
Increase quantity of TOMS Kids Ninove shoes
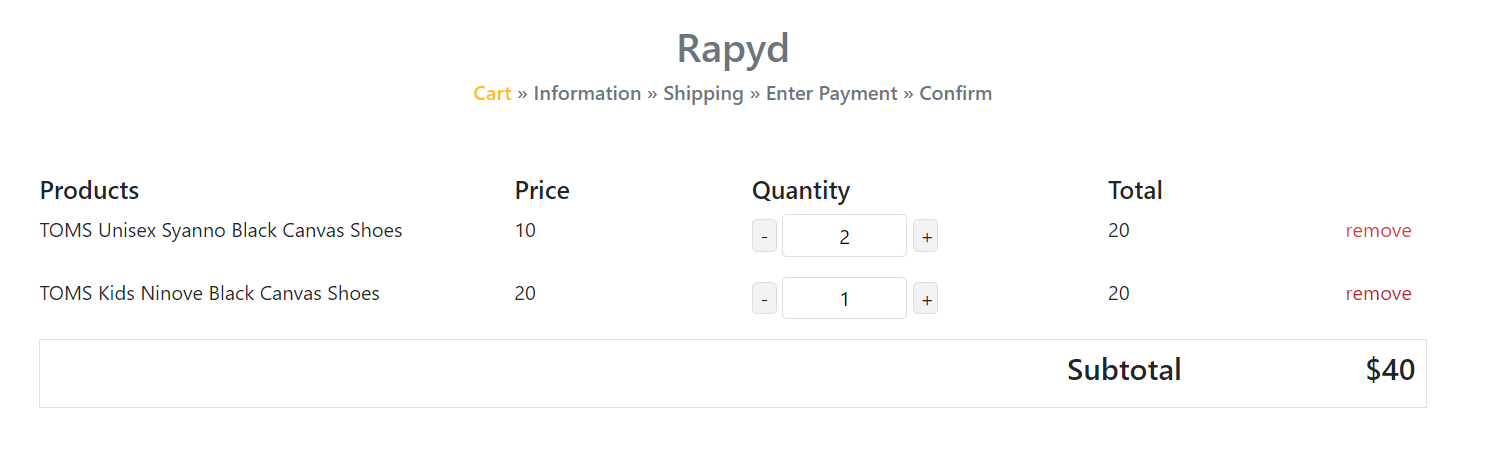point(925,299)
